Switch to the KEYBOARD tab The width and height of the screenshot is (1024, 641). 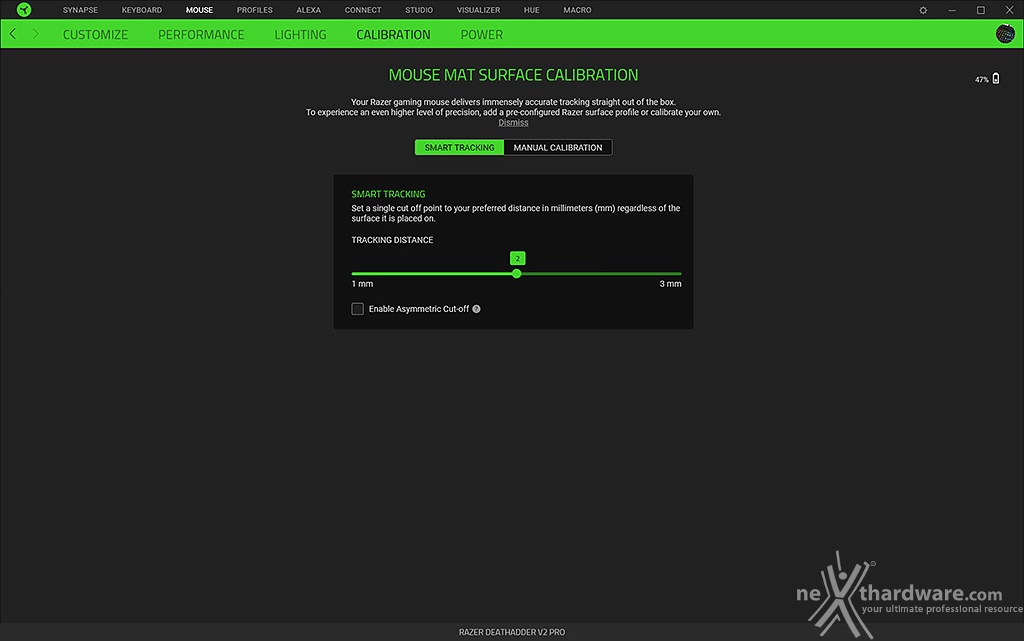(x=142, y=10)
